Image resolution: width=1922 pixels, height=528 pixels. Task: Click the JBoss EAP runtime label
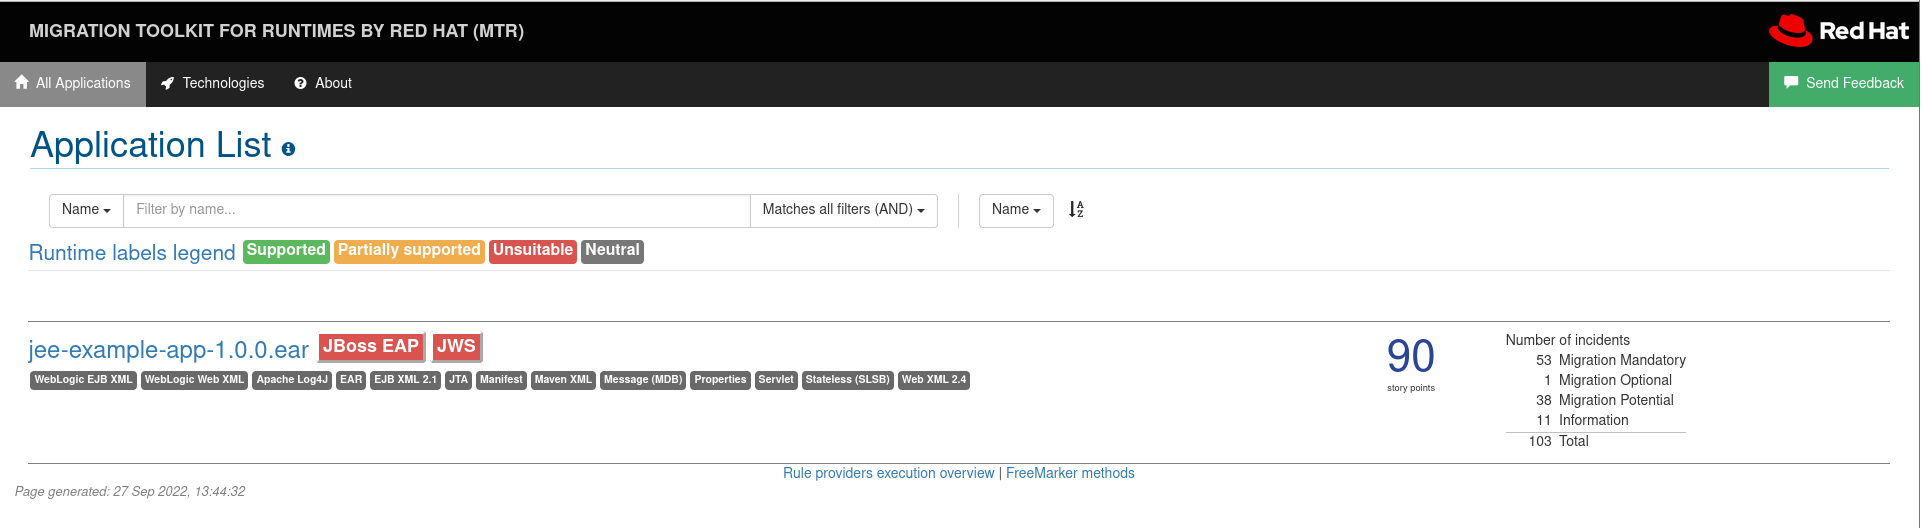pyautogui.click(x=371, y=347)
